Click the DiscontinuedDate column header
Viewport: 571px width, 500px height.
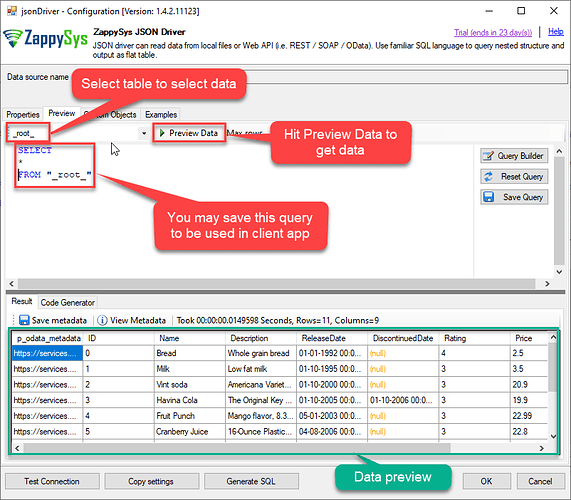[x=403, y=338]
